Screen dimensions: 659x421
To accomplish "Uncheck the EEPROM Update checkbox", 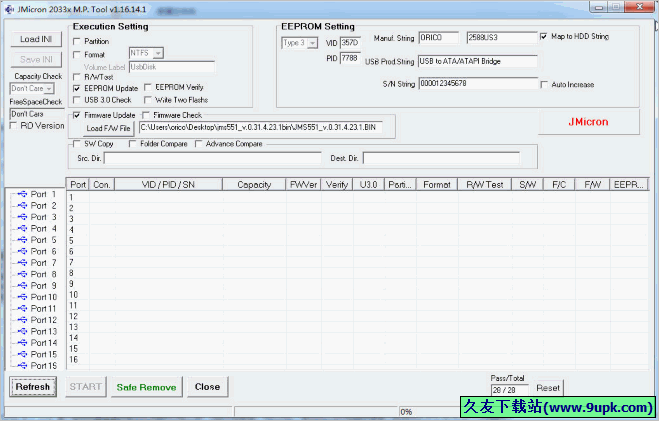I will pos(76,88).
